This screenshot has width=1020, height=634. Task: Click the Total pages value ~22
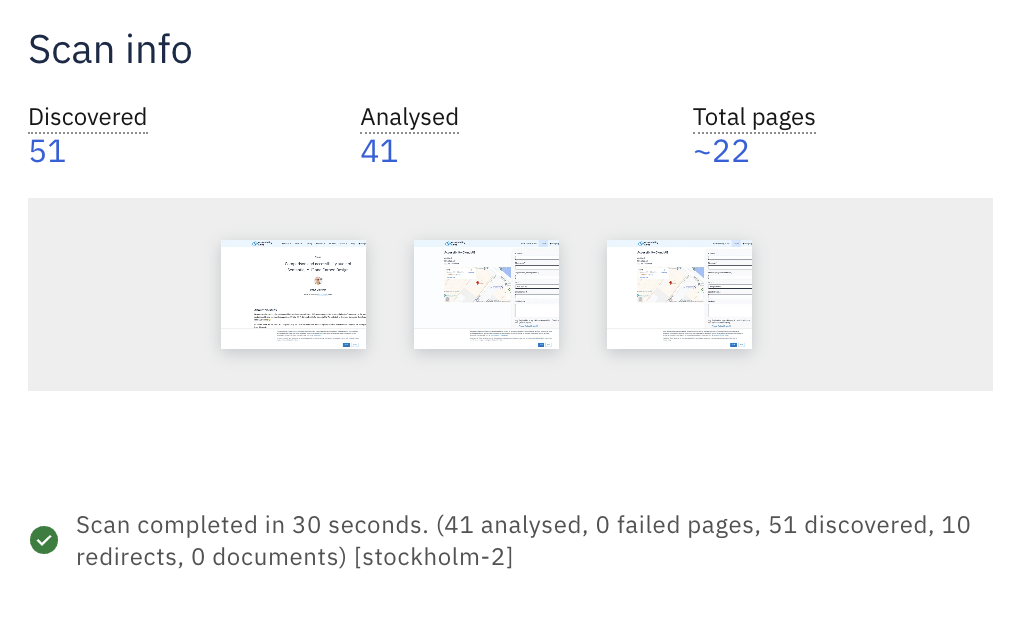[721, 152]
